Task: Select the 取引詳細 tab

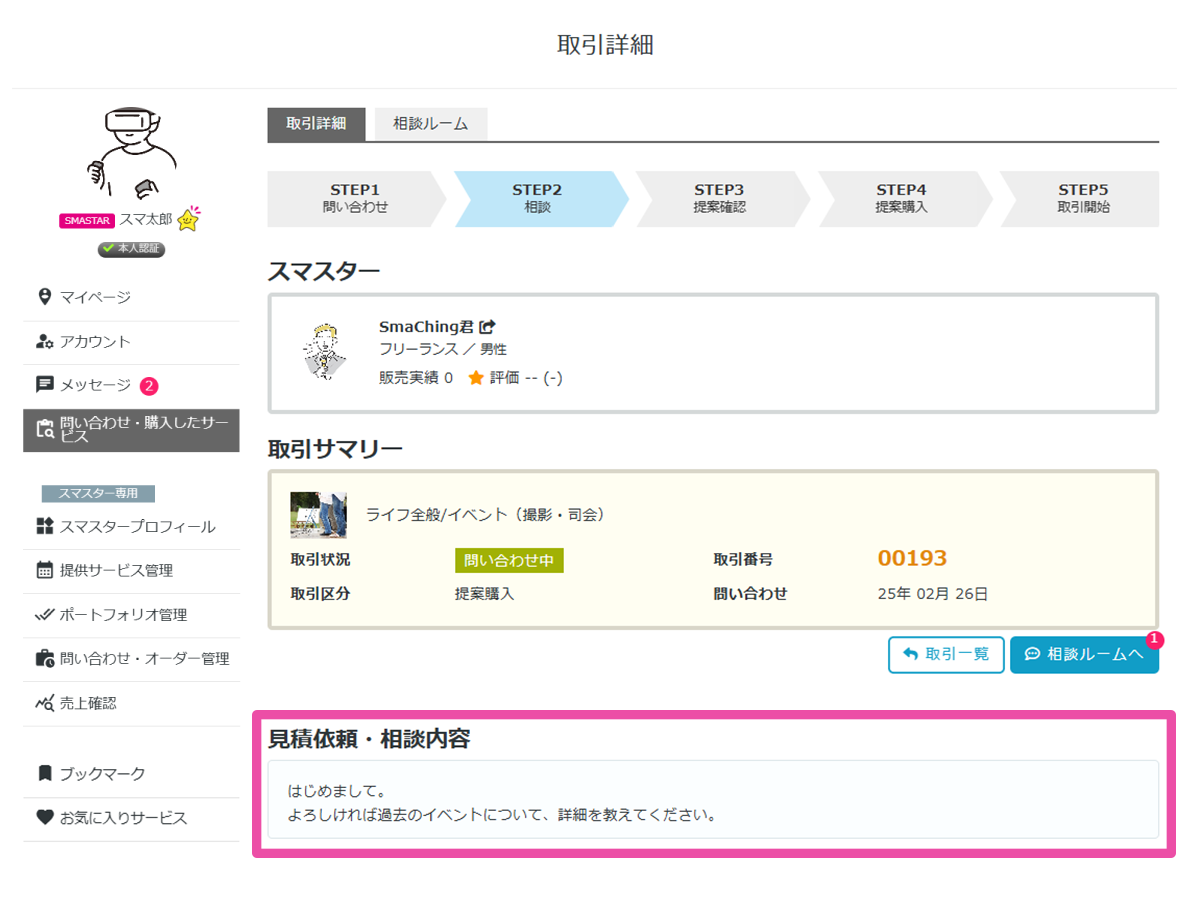Action: click(x=316, y=124)
